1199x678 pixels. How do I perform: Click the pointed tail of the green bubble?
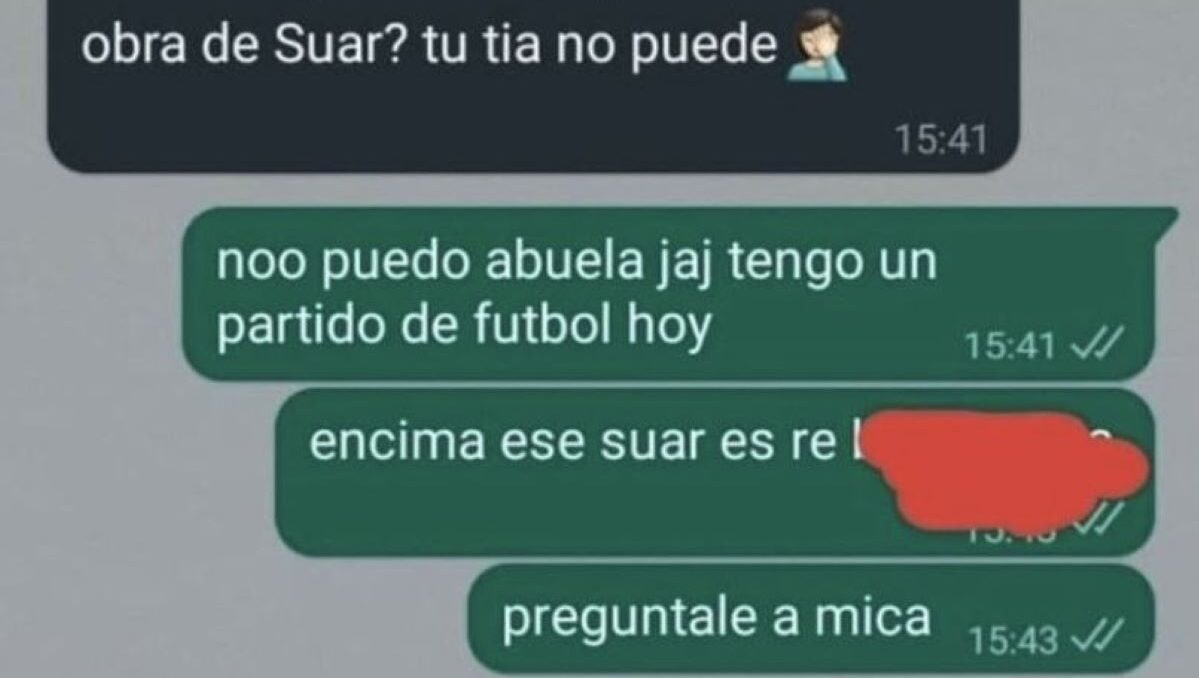pyautogui.click(x=1166, y=222)
